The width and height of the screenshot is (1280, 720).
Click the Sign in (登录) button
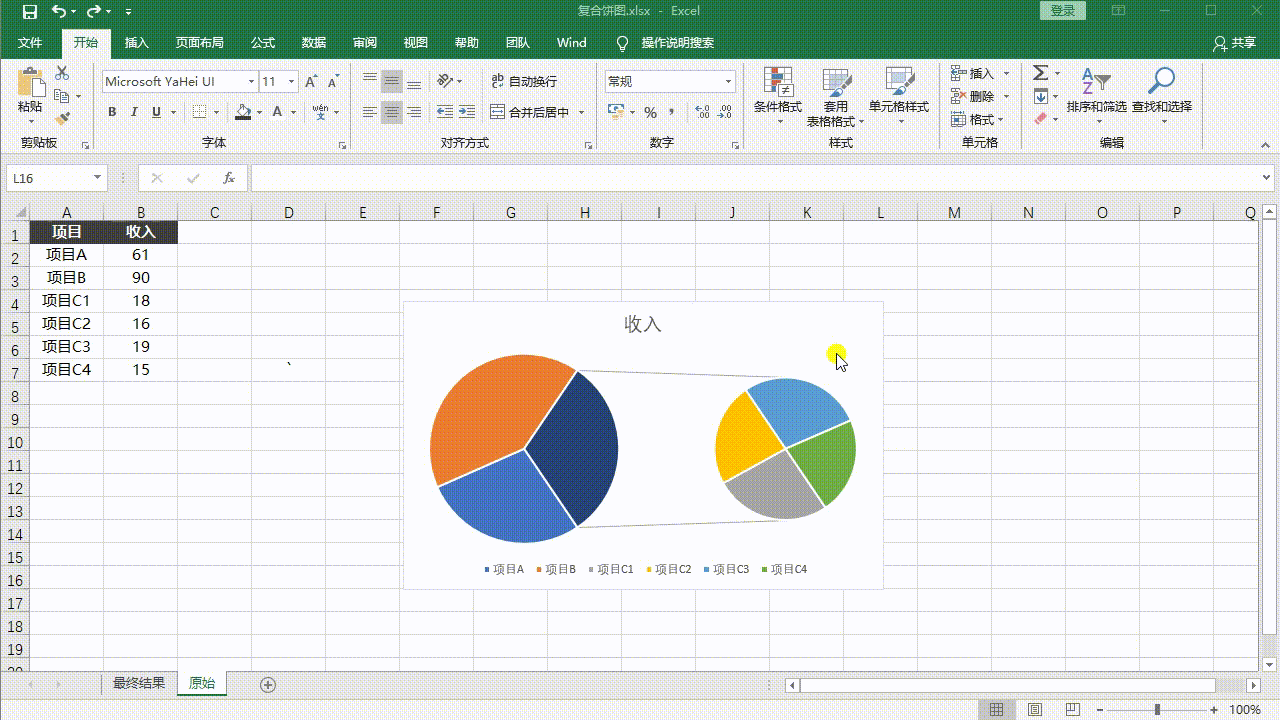point(1063,11)
